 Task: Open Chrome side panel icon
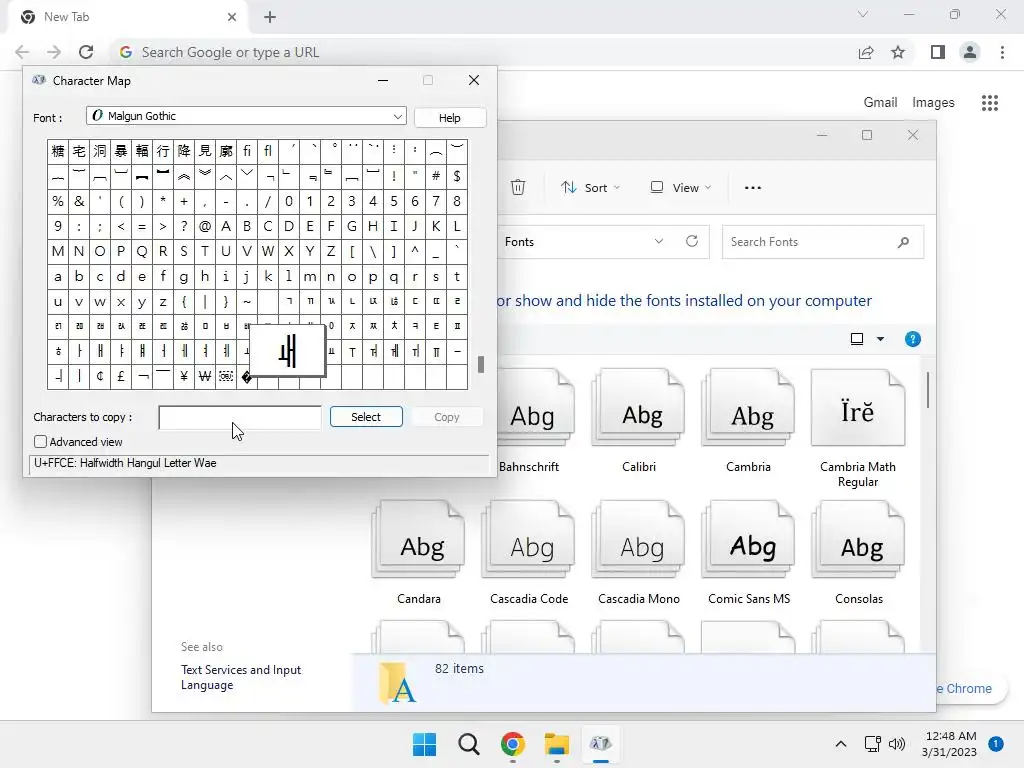(x=938, y=52)
